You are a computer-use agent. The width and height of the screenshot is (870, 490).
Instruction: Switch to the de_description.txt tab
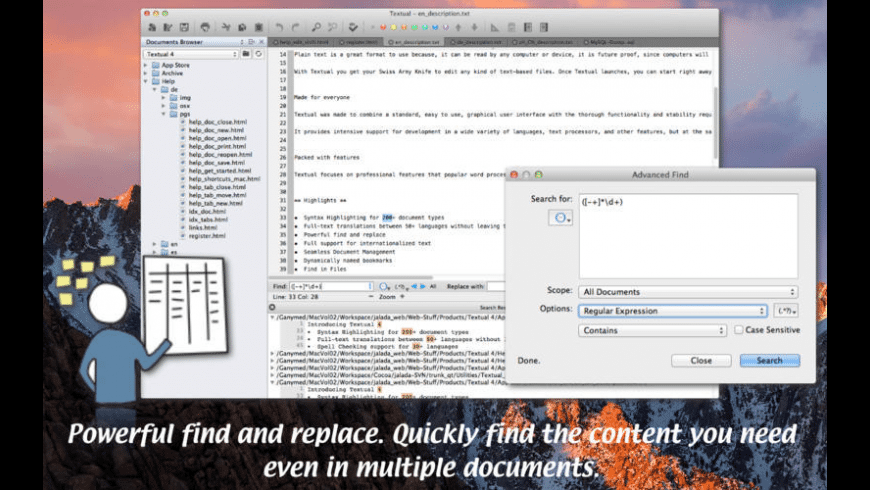pyautogui.click(x=477, y=42)
